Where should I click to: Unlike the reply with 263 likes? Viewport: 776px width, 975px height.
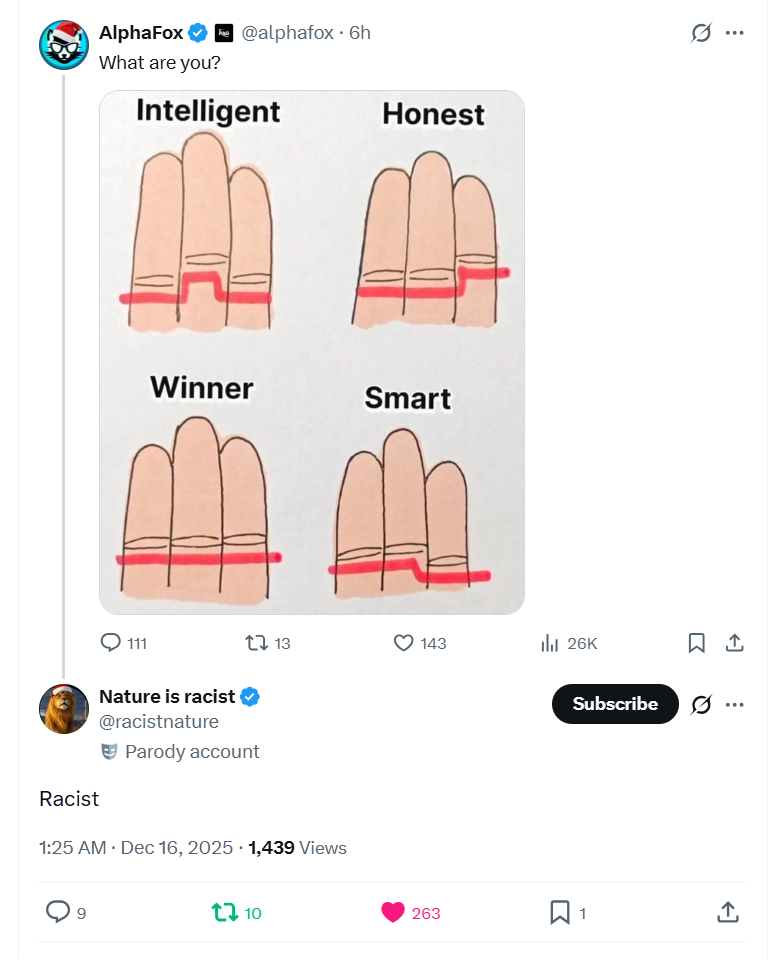point(393,912)
